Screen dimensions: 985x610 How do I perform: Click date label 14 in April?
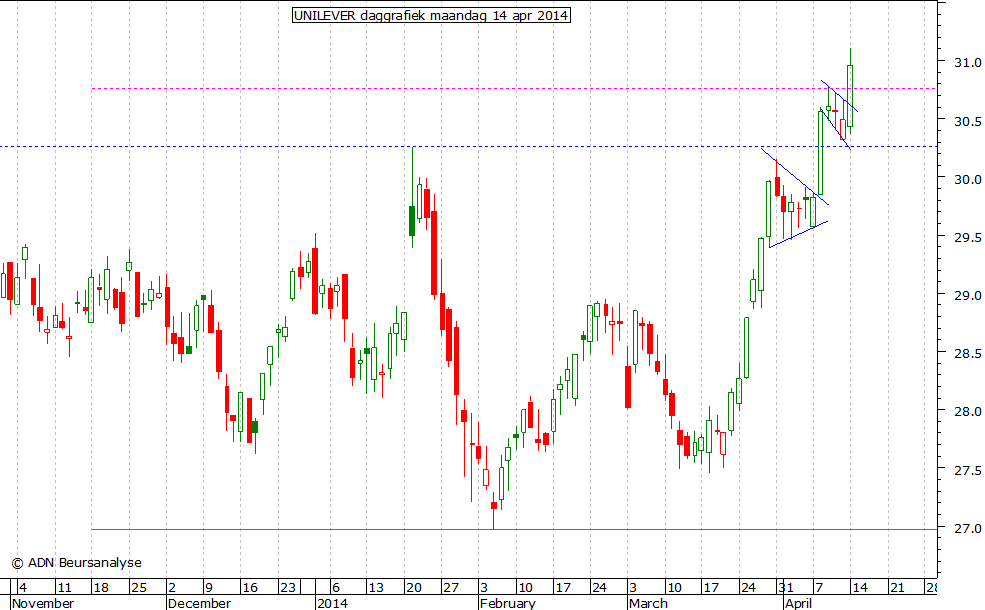(x=859, y=588)
